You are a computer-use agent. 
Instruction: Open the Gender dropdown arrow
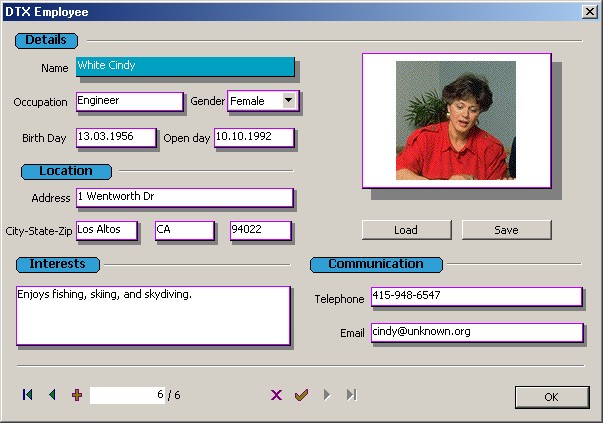point(288,100)
